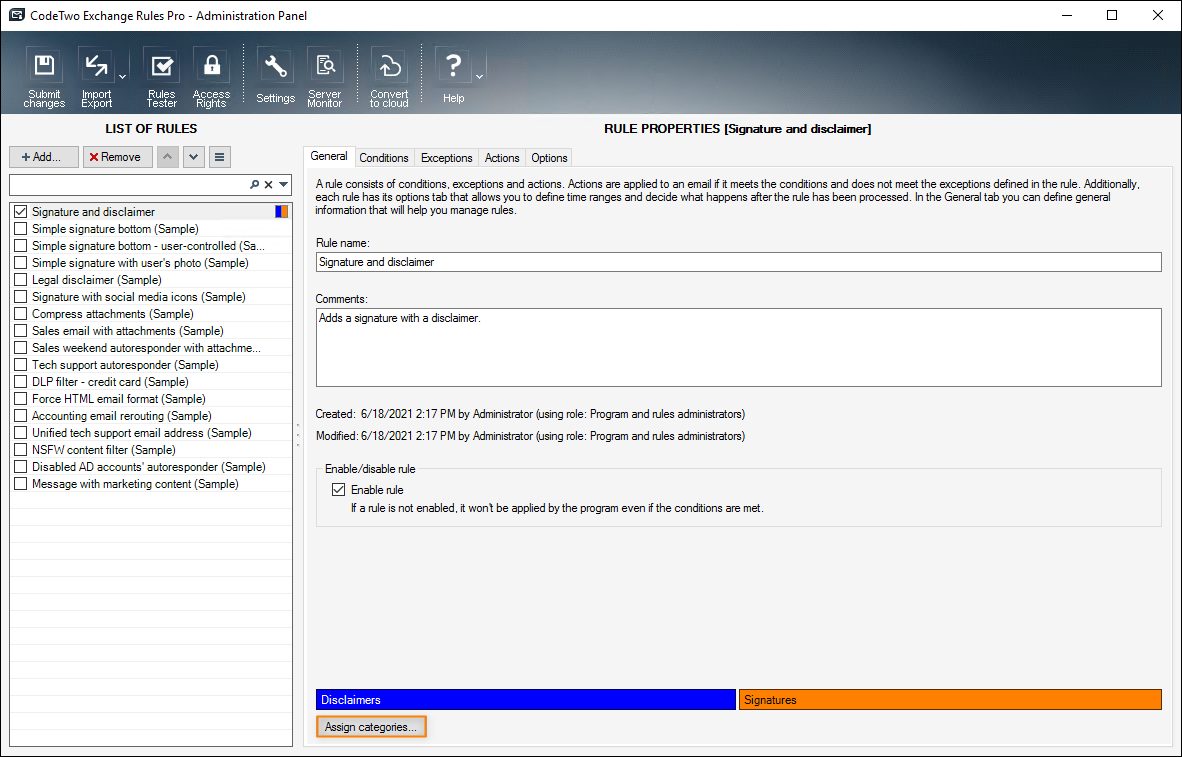Image resolution: width=1182 pixels, height=757 pixels.
Task: Switch to the General tab
Action: pos(329,156)
